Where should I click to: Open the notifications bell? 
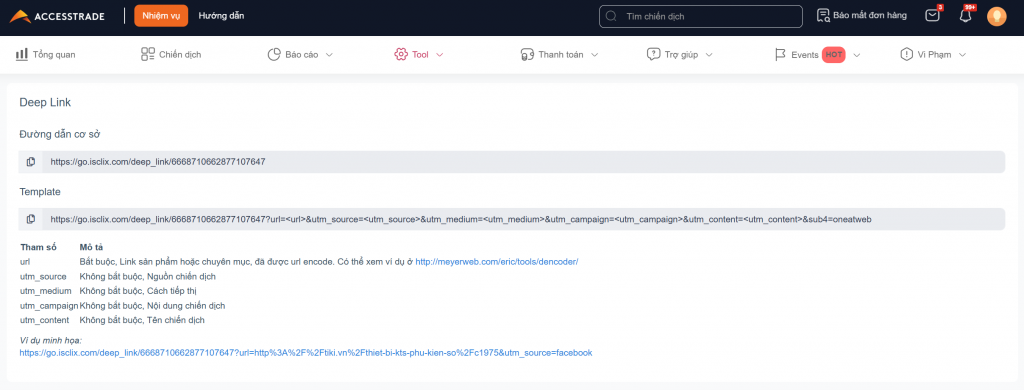tap(965, 16)
